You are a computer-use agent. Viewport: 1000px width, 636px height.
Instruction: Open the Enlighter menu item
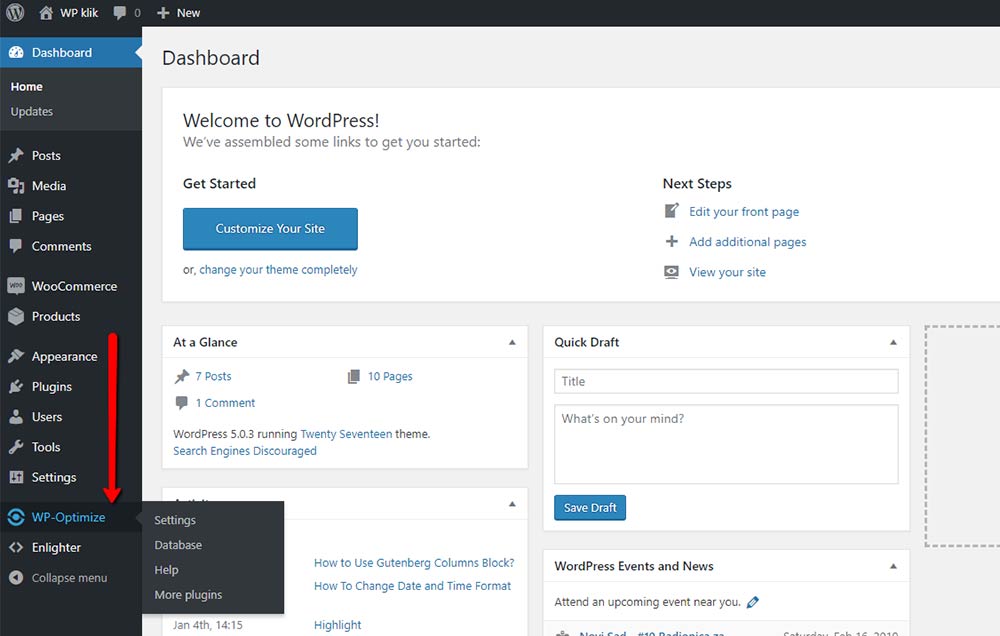tap(71, 547)
